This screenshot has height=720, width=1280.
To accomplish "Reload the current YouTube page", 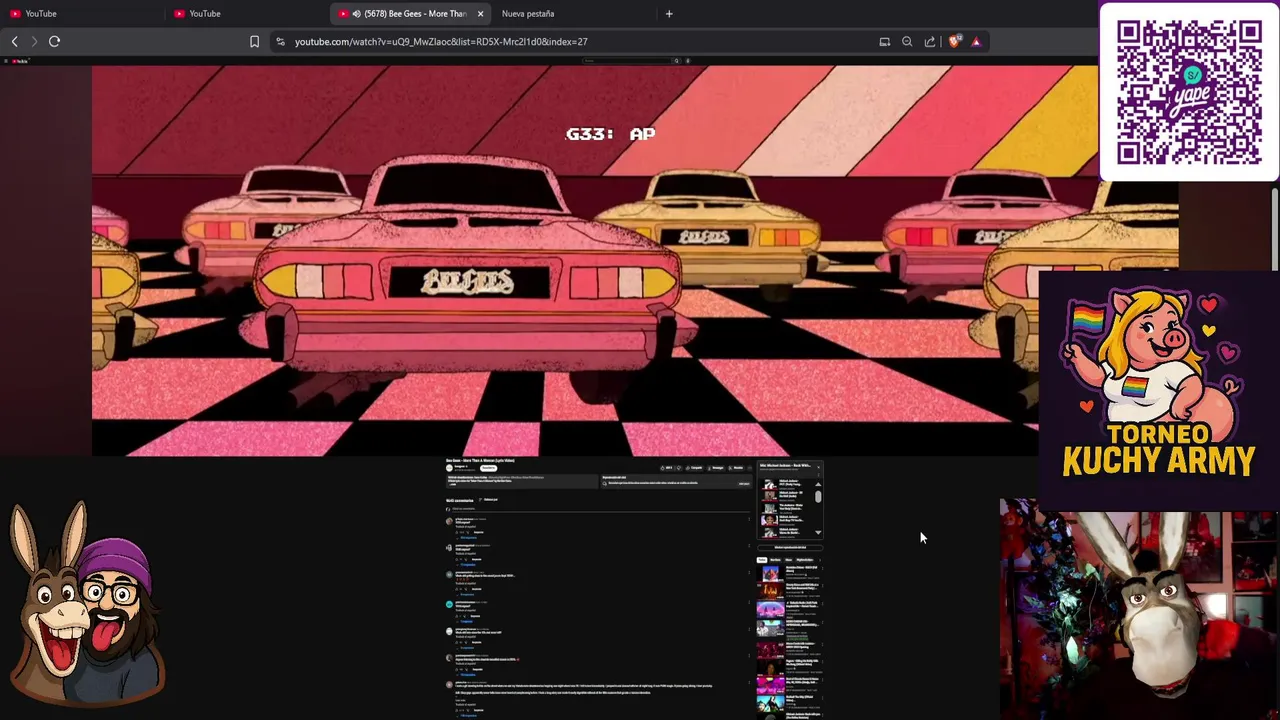I will 55,41.
